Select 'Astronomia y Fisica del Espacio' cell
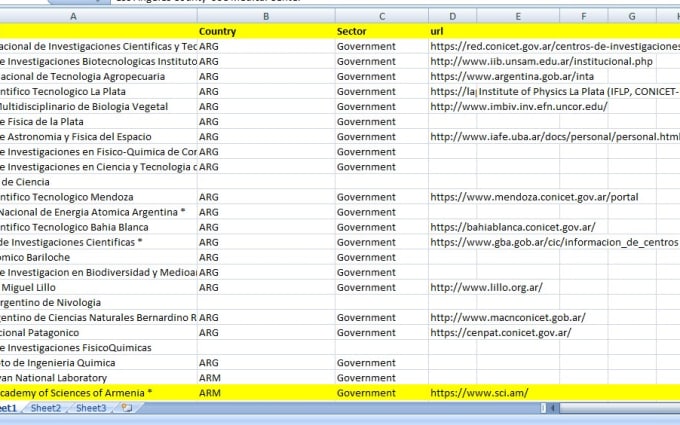680x425 pixels. (98, 137)
